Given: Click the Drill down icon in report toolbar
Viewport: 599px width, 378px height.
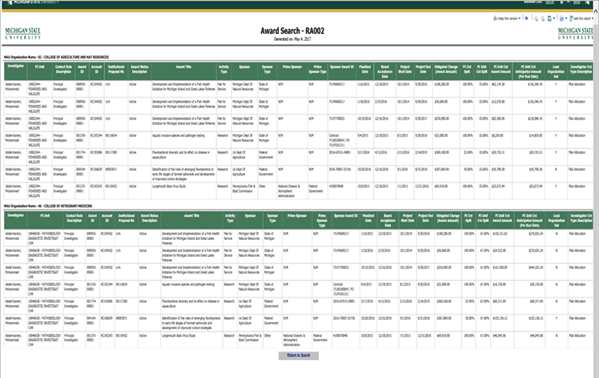Looking at the screenshot, I should coord(536,19).
